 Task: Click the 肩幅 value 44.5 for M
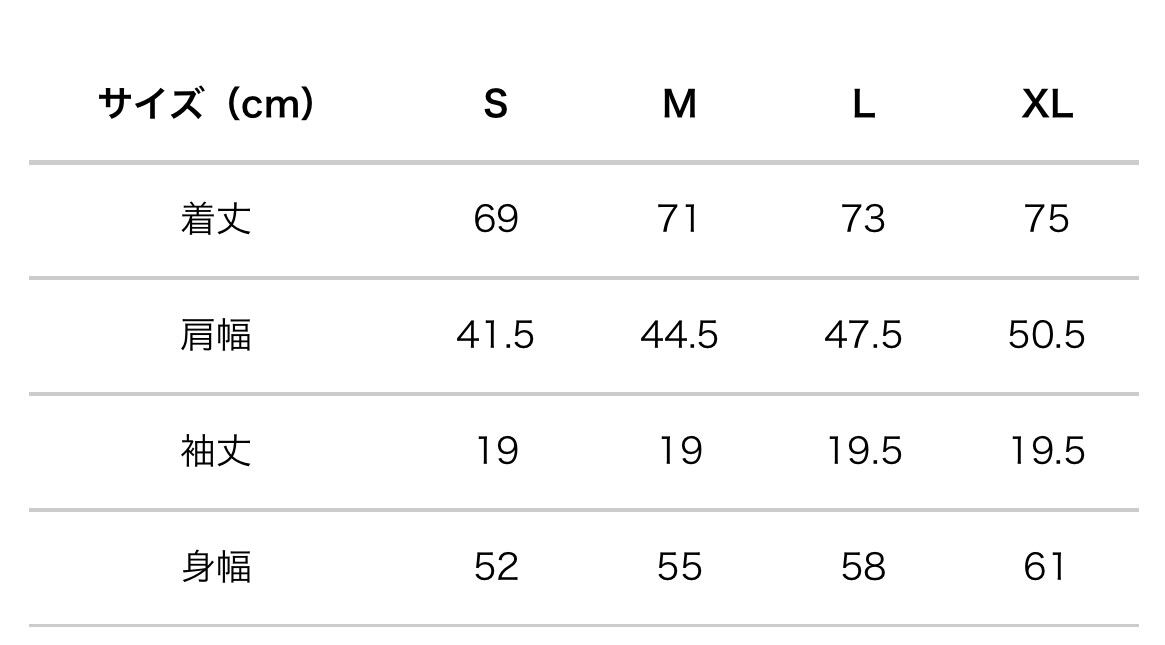click(x=679, y=335)
